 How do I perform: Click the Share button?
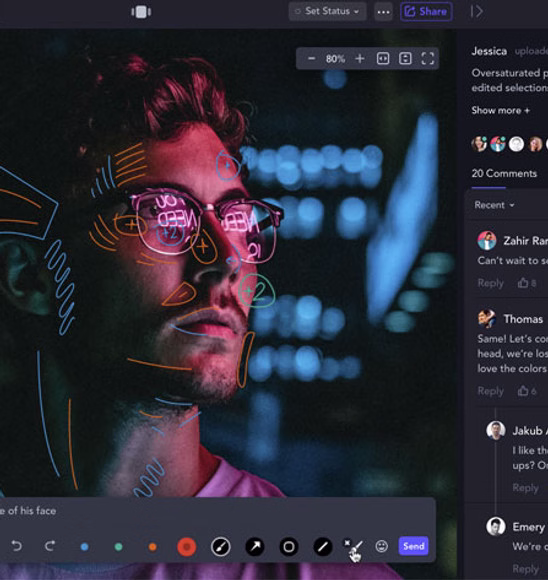point(426,11)
